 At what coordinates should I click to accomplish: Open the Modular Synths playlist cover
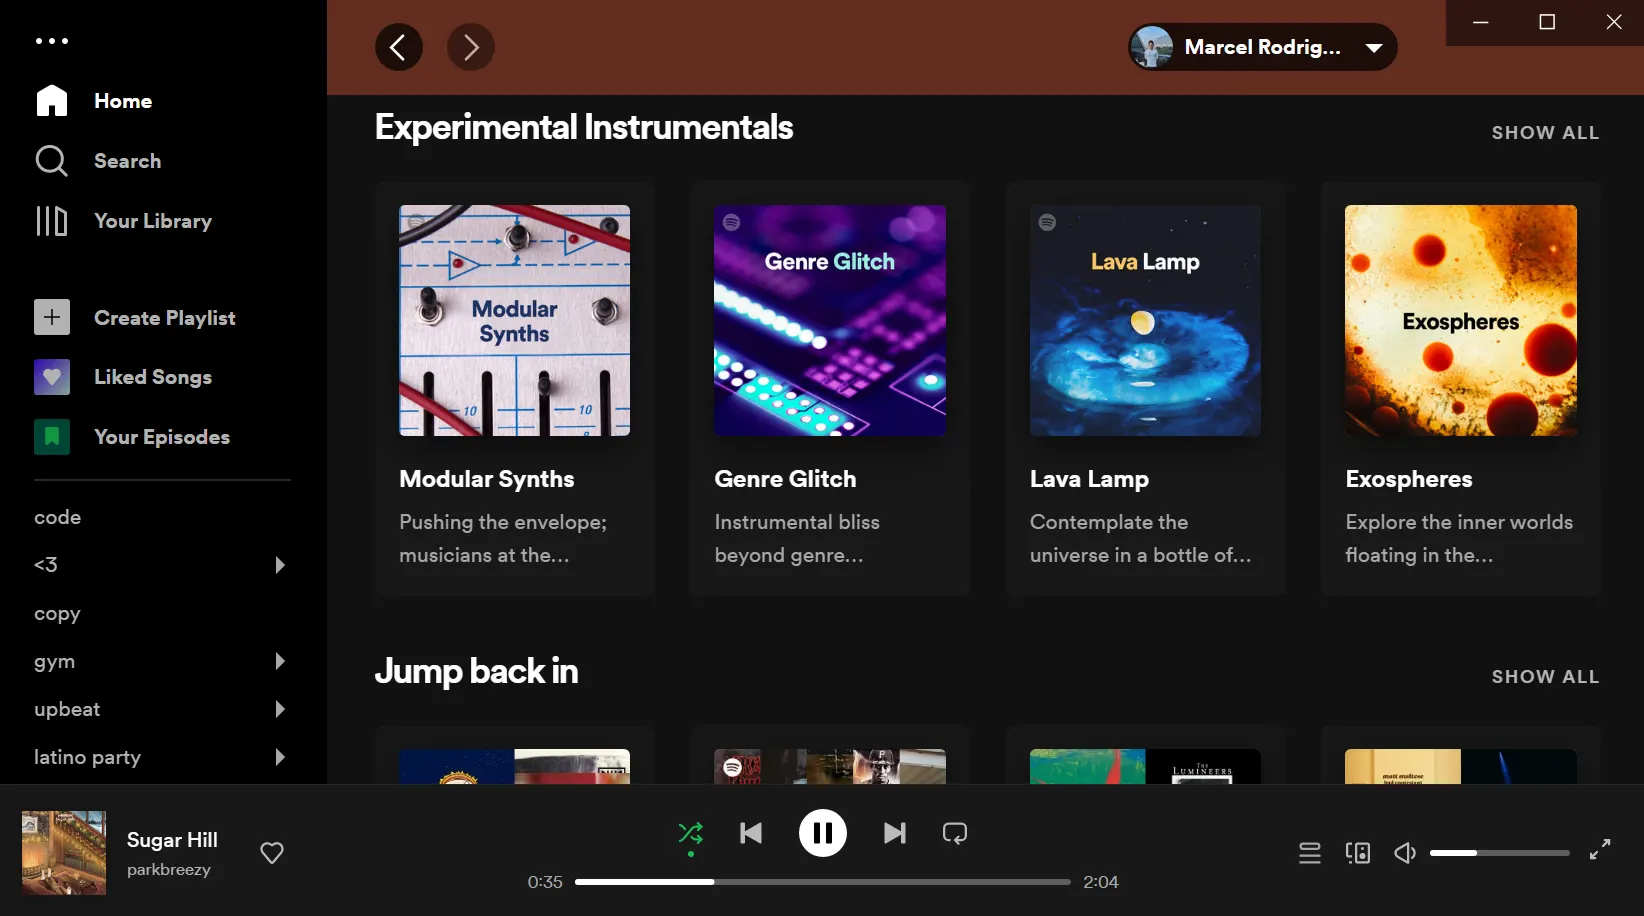point(515,320)
